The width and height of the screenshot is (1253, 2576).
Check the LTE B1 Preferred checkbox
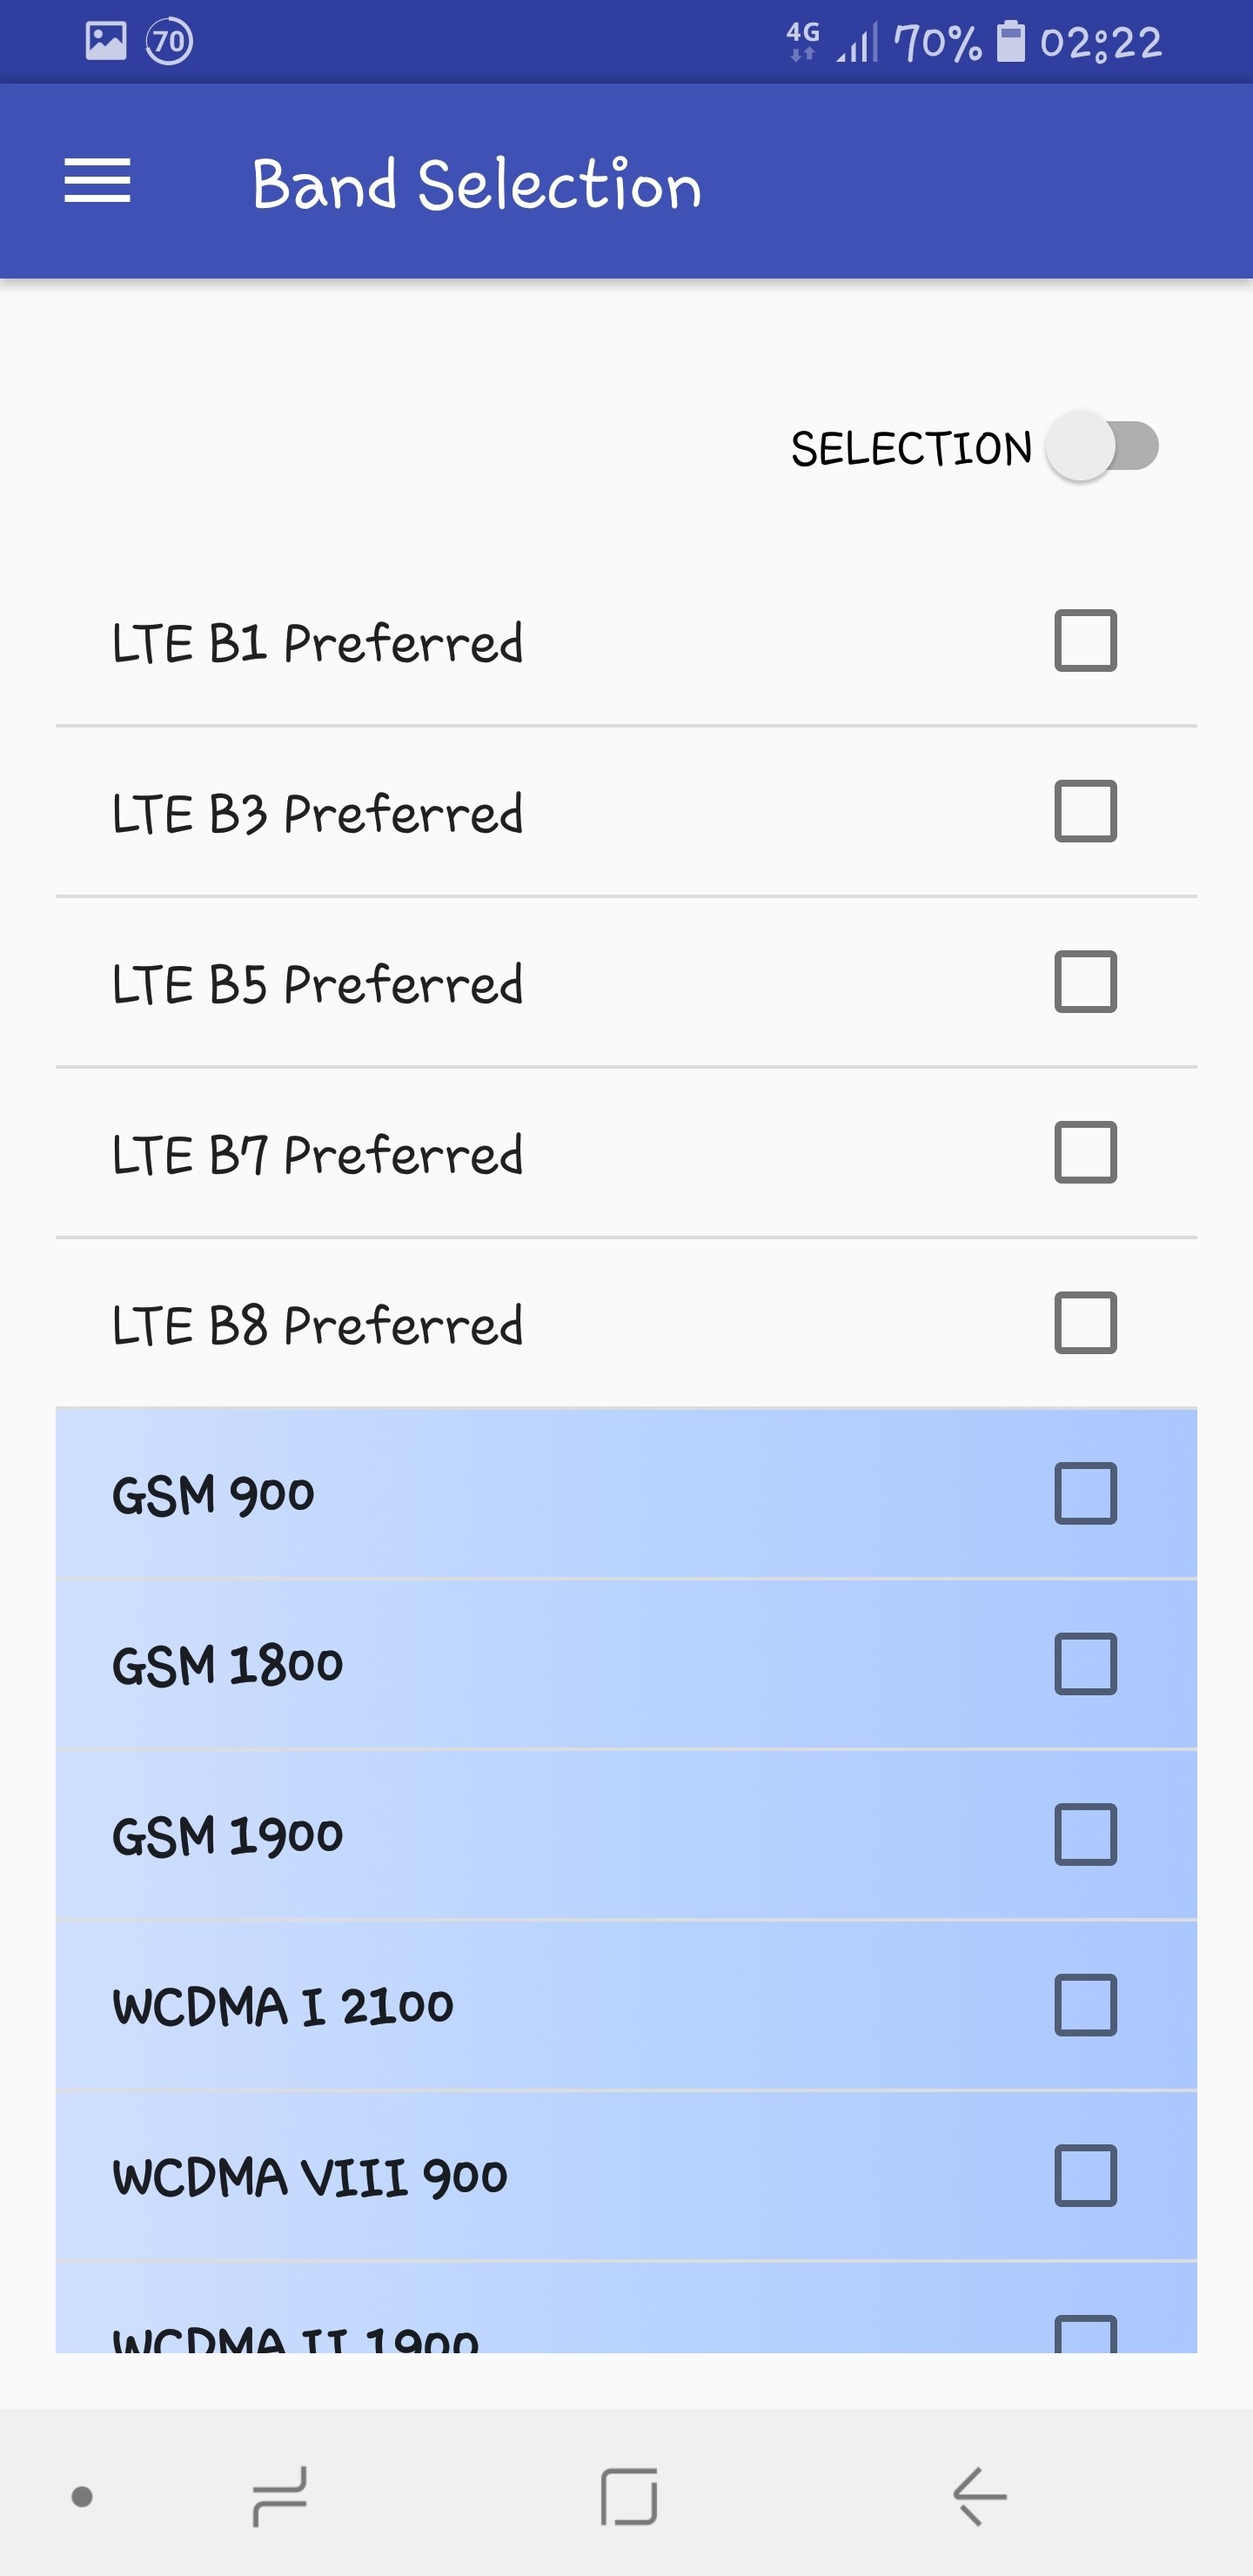click(x=1085, y=640)
